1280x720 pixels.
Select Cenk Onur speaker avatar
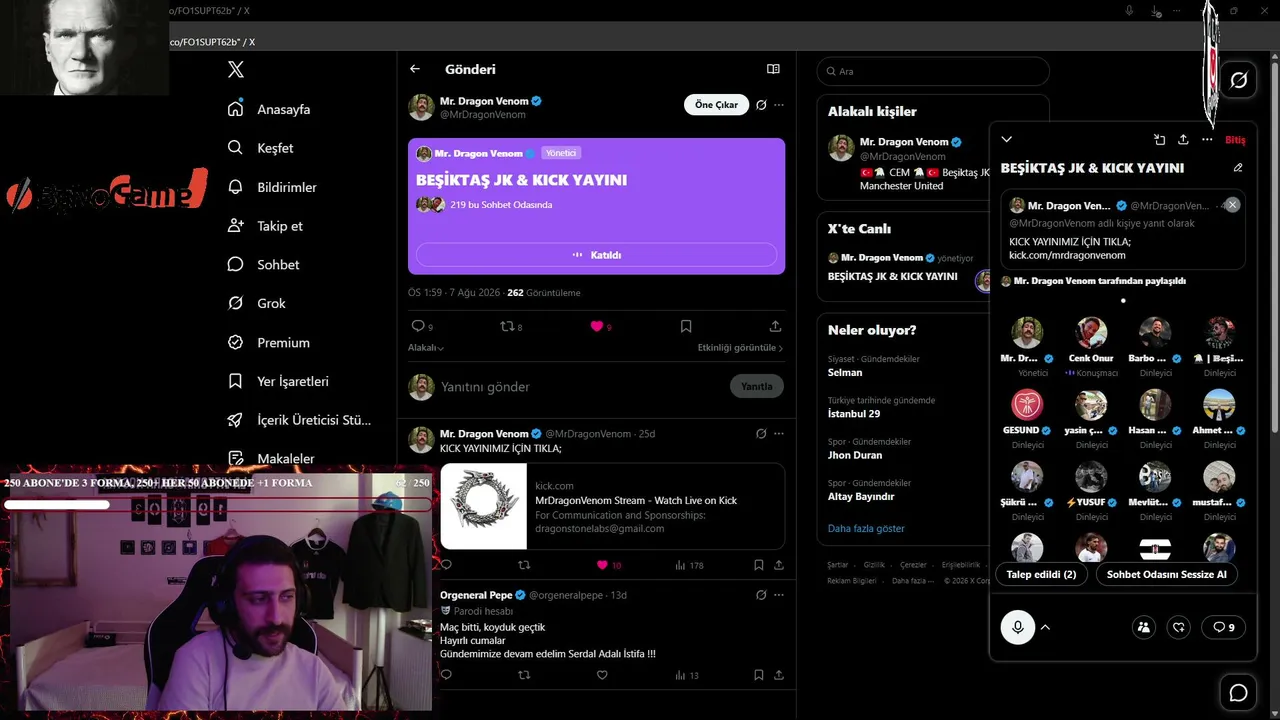coord(1091,333)
